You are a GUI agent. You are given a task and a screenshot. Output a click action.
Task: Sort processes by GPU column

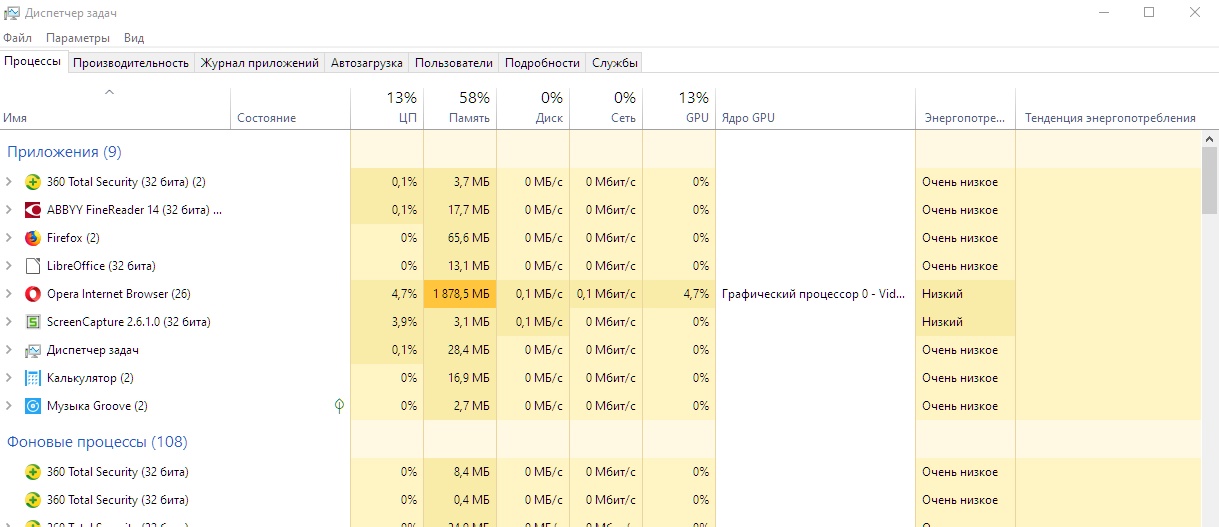click(x=679, y=108)
